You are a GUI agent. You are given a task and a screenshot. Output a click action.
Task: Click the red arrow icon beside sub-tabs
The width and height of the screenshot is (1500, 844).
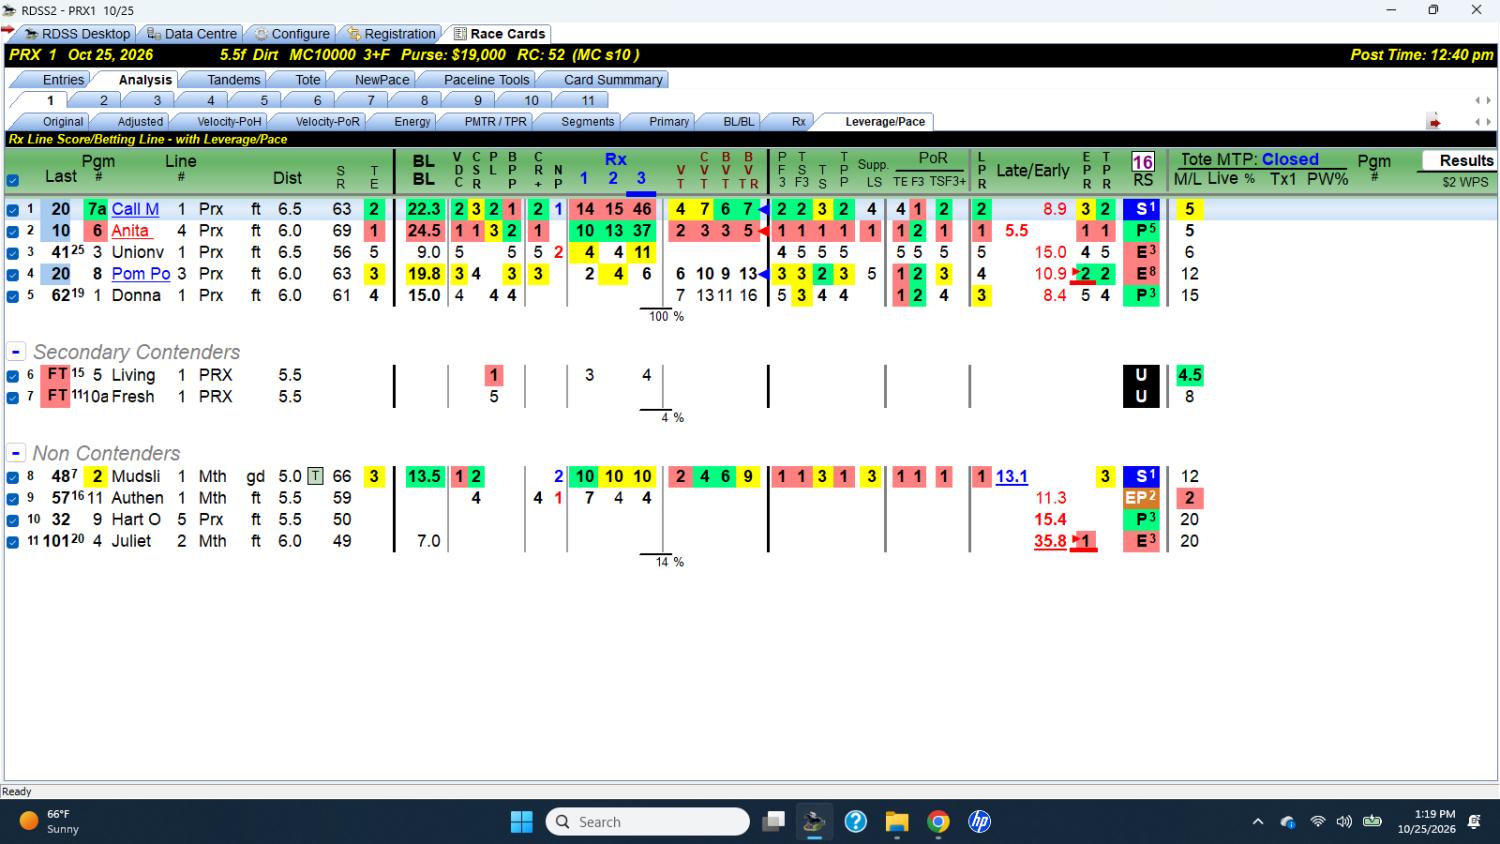[x=1434, y=122]
